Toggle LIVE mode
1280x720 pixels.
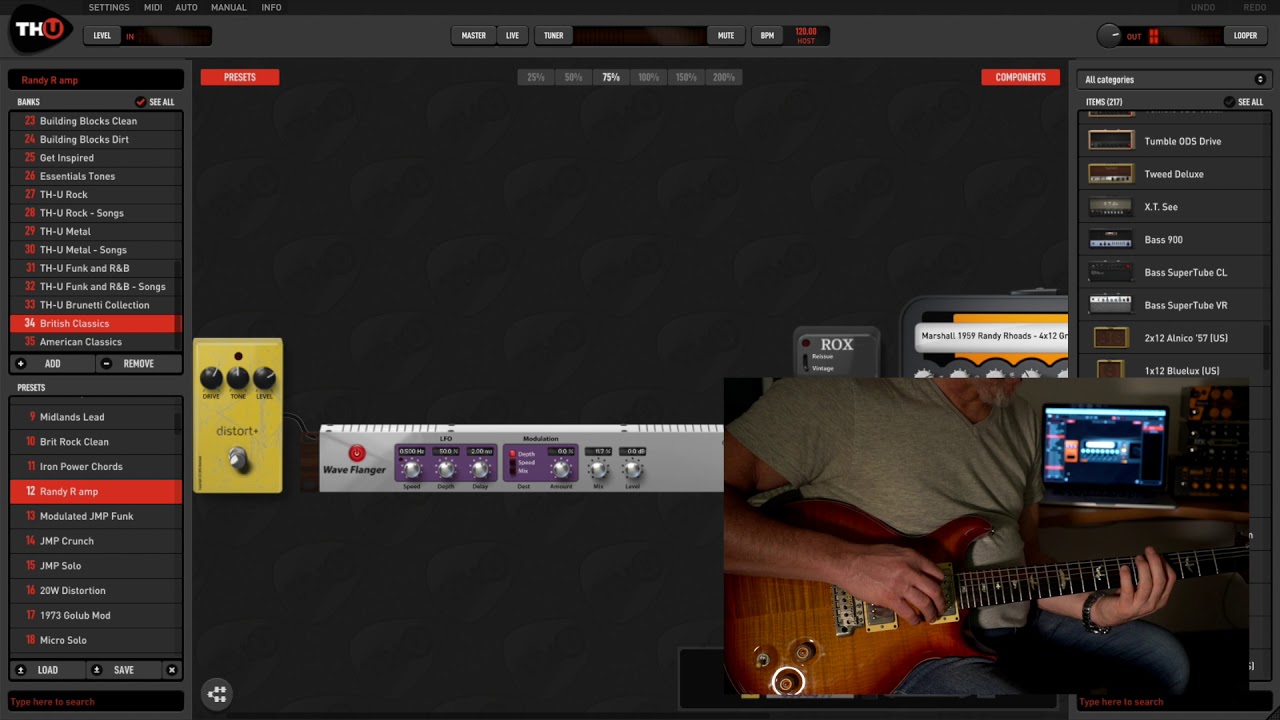tap(512, 36)
